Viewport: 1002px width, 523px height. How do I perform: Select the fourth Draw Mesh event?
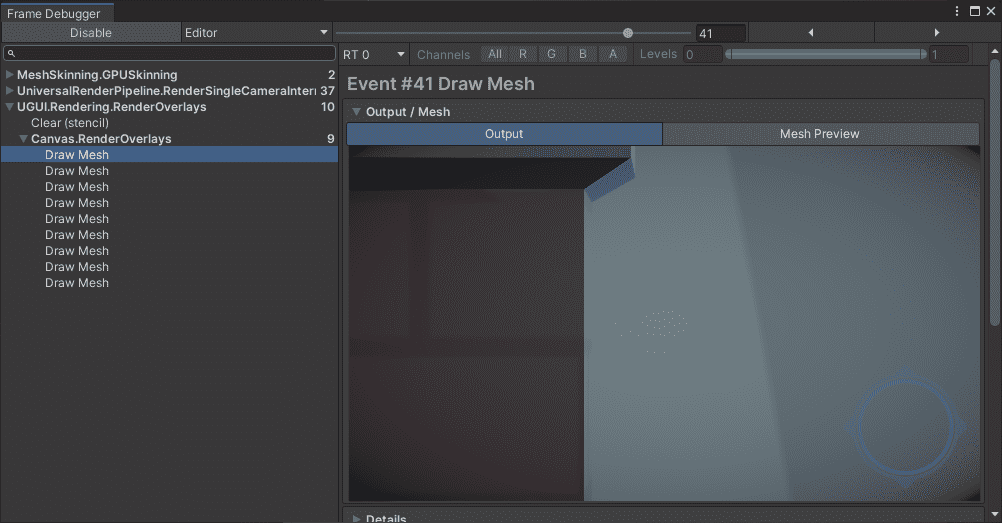(x=169, y=203)
